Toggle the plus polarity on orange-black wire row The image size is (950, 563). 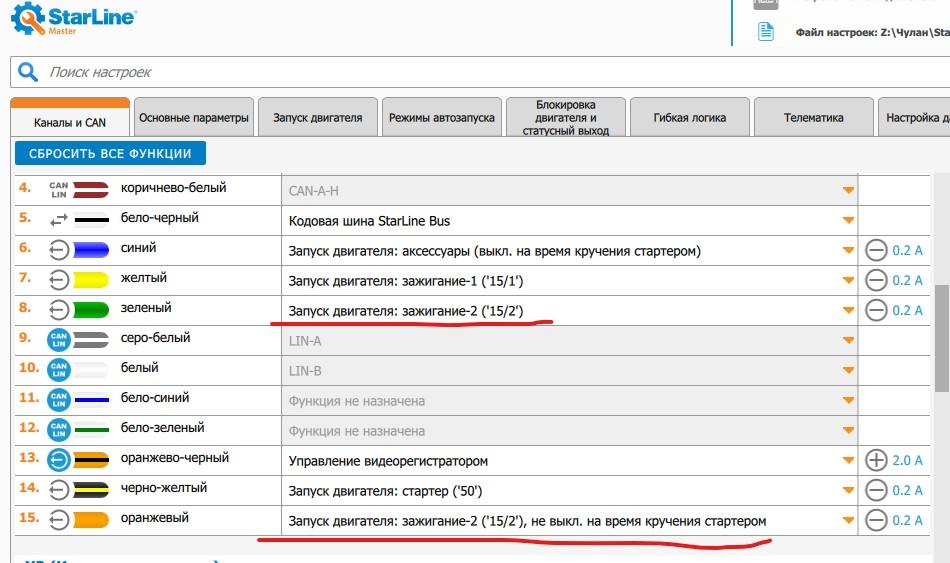(875, 460)
